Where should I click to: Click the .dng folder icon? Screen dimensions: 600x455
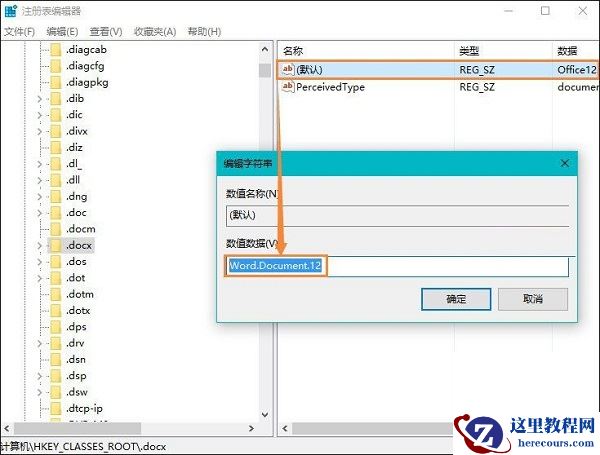(56, 197)
